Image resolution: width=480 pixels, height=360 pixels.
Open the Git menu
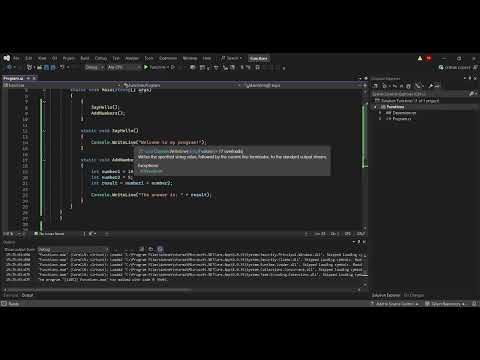[x=55, y=58]
